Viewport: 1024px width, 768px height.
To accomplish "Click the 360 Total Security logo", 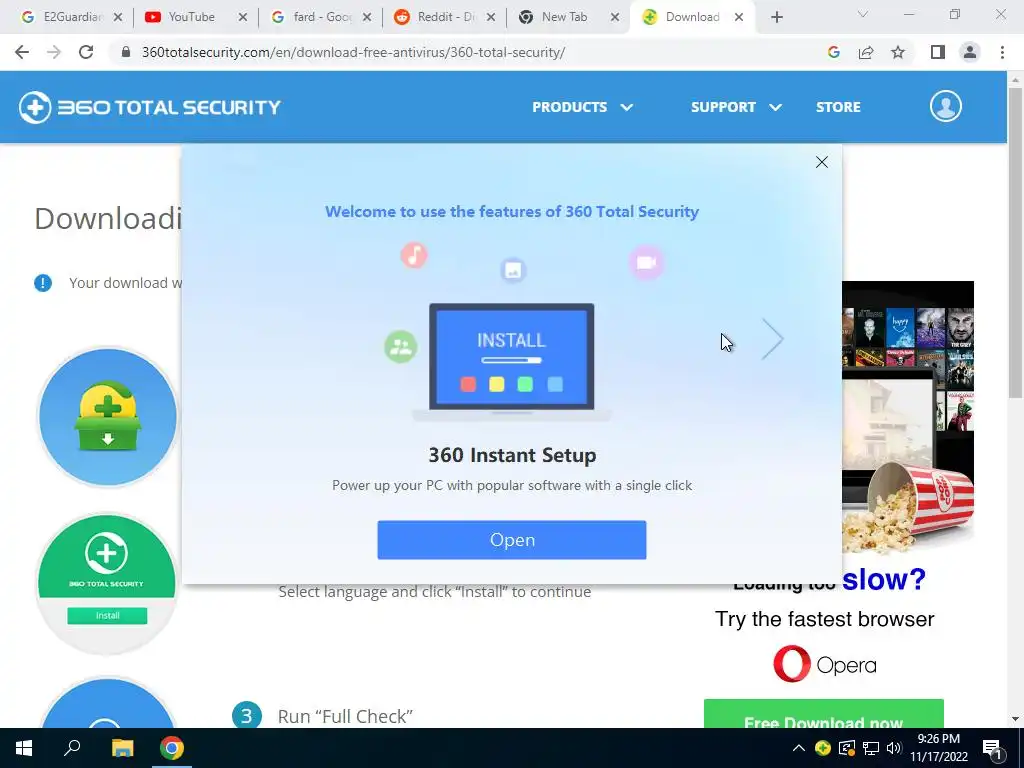I will [x=150, y=107].
